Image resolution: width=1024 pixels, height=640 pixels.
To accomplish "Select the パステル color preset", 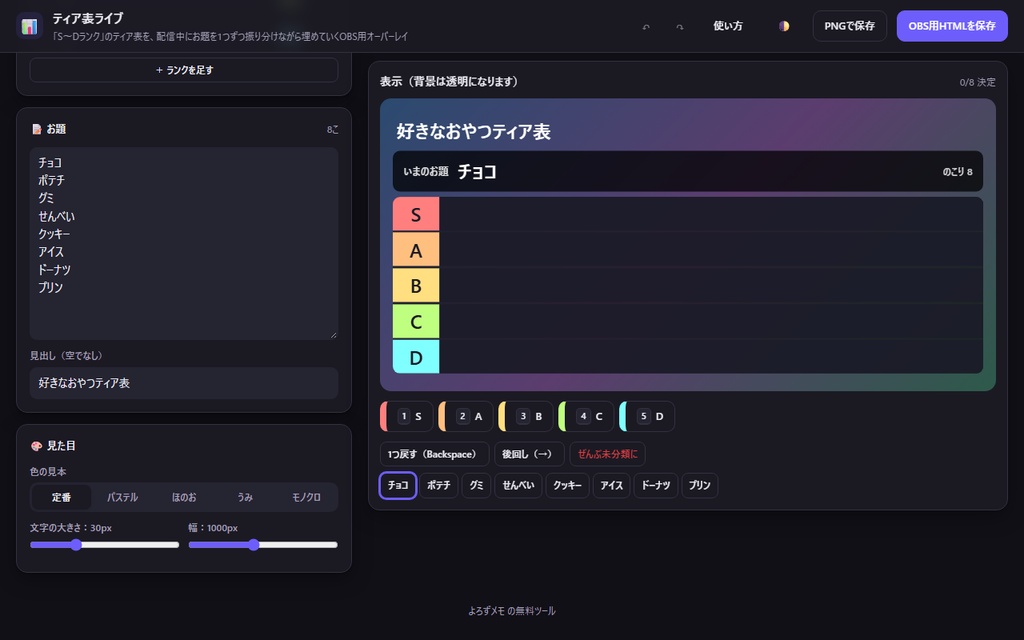I will coord(122,497).
